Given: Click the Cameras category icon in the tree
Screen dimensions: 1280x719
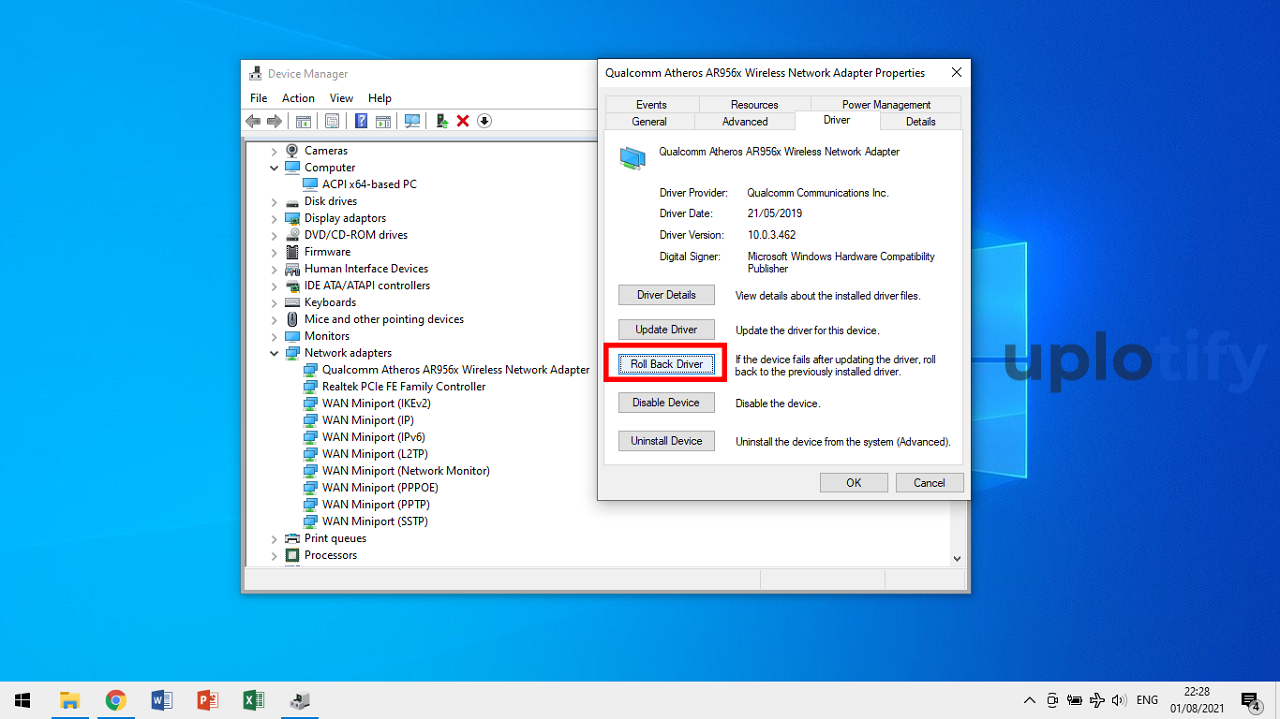Looking at the screenshot, I should (292, 151).
